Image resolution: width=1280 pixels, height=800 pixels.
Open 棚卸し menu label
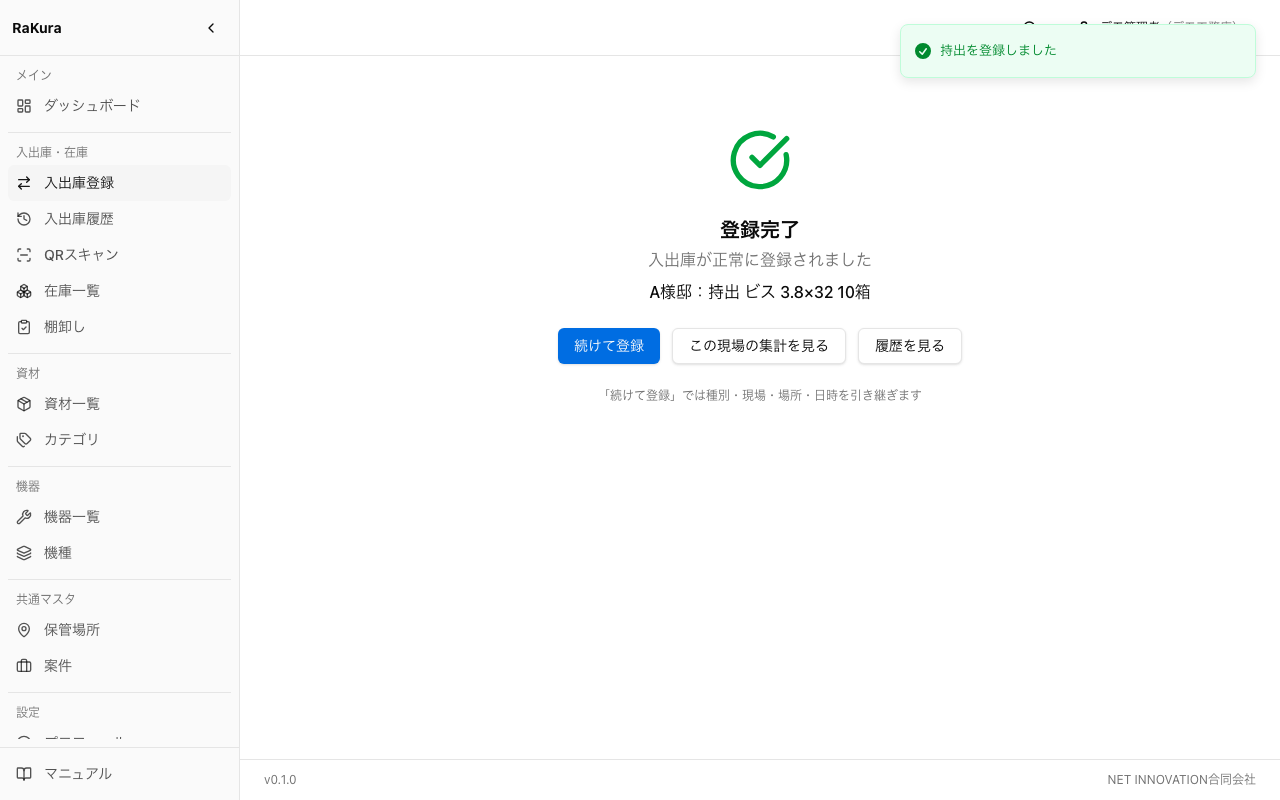[65, 327]
